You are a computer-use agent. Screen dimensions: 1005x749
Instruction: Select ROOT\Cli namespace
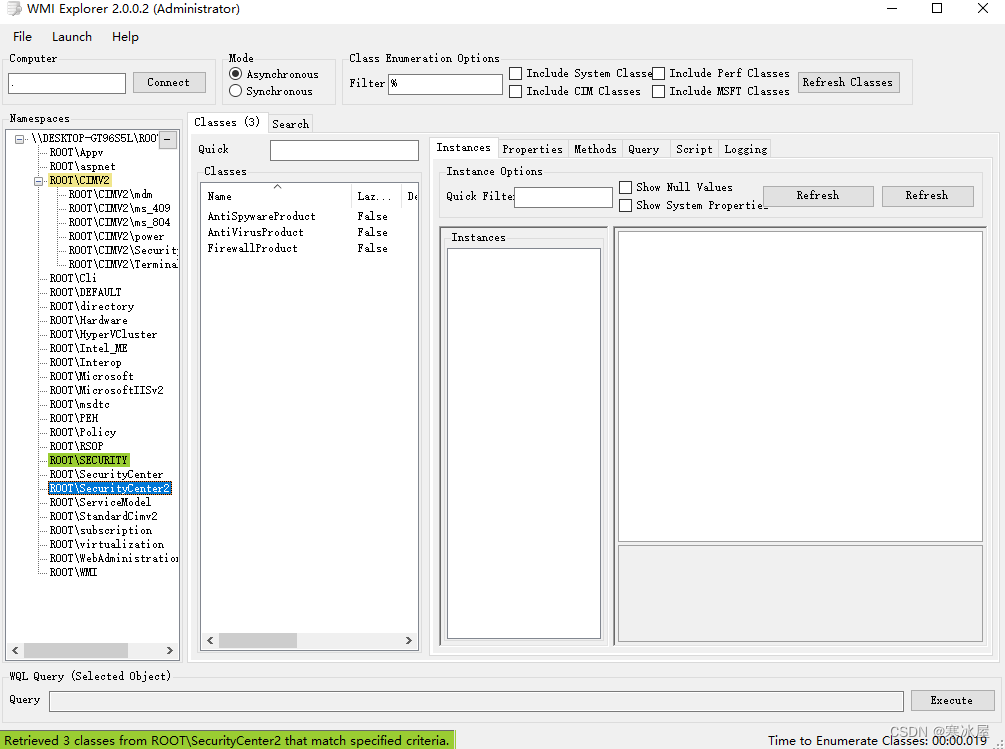coord(73,278)
